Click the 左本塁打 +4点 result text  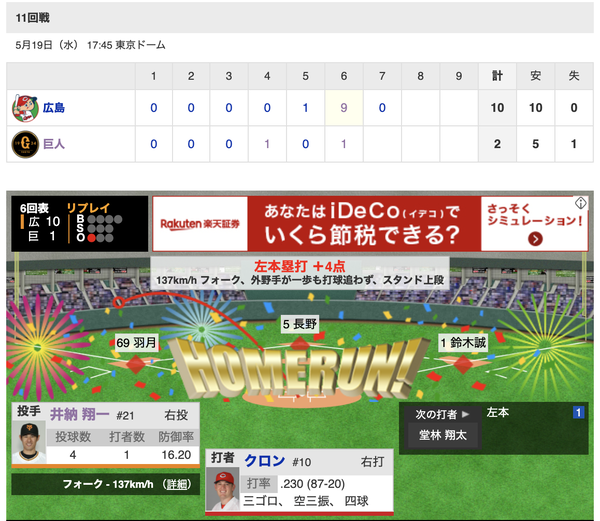point(300,266)
